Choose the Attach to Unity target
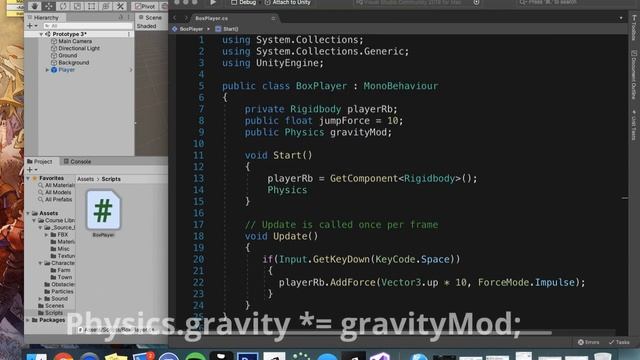Image resolution: width=640 pixels, height=360 pixels. click(287, 2)
